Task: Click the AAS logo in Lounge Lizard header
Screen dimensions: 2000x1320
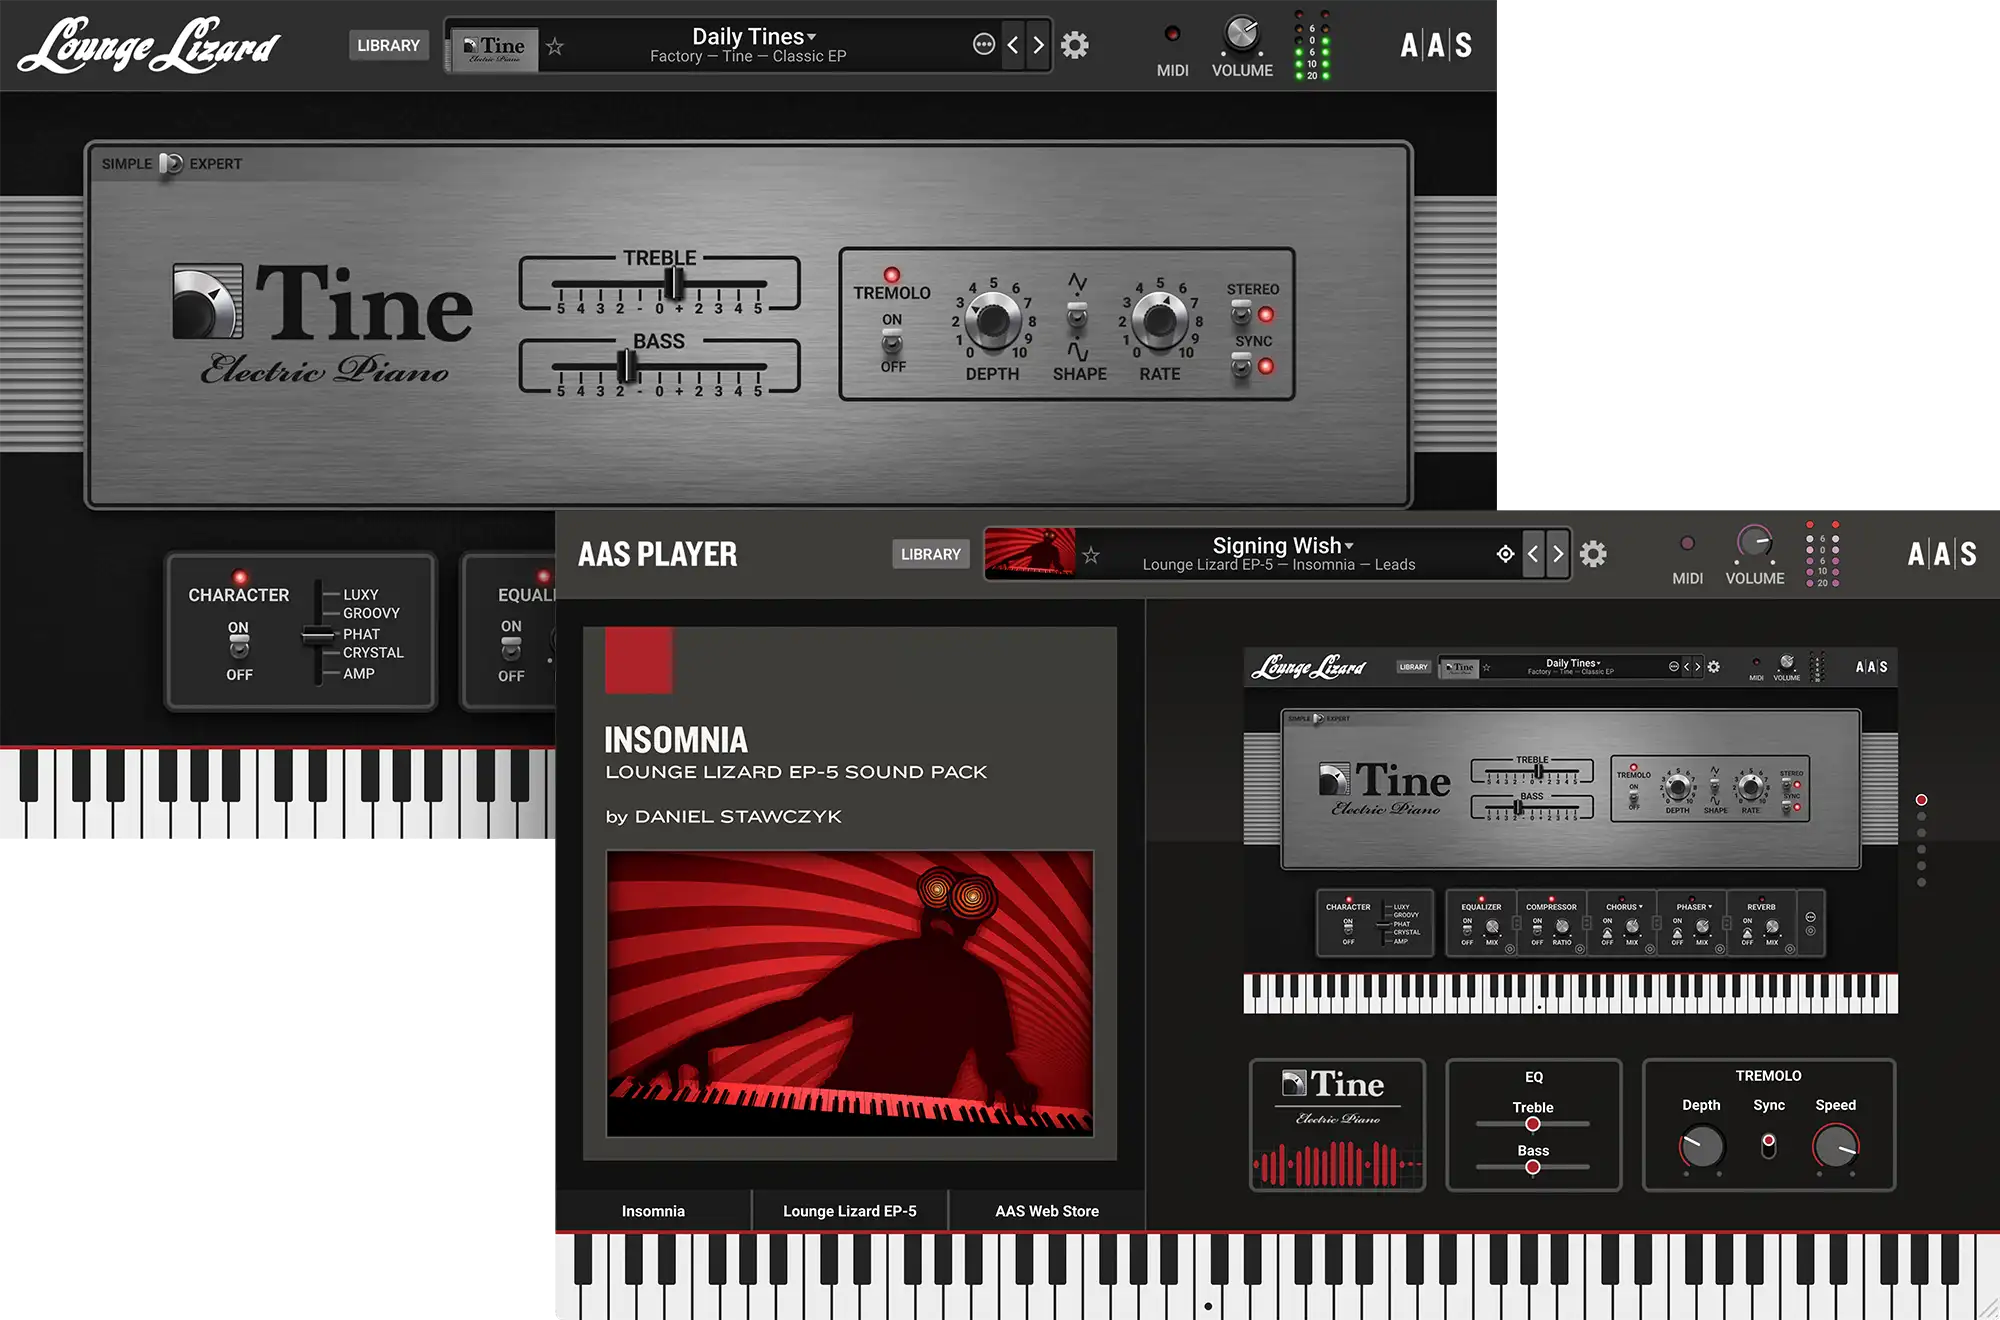Action: point(1436,45)
